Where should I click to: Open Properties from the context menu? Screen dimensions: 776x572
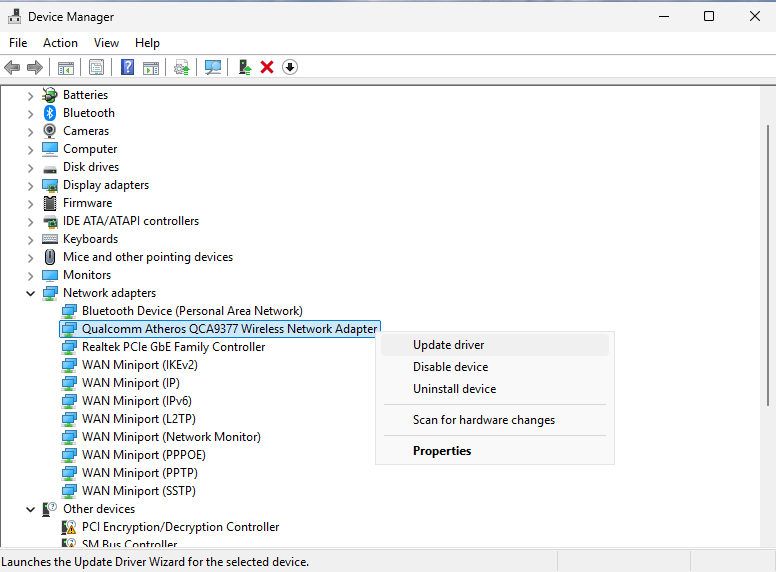[x=442, y=451]
